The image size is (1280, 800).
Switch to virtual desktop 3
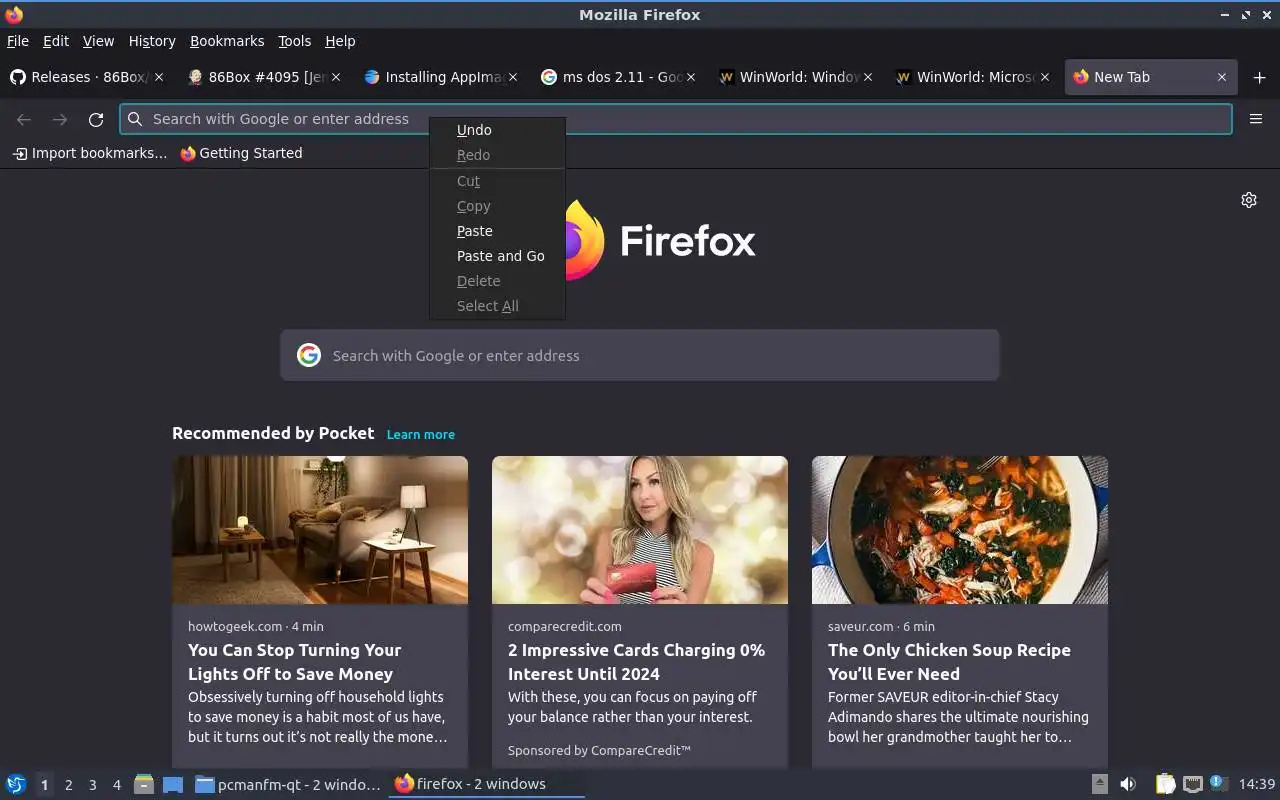coord(92,785)
